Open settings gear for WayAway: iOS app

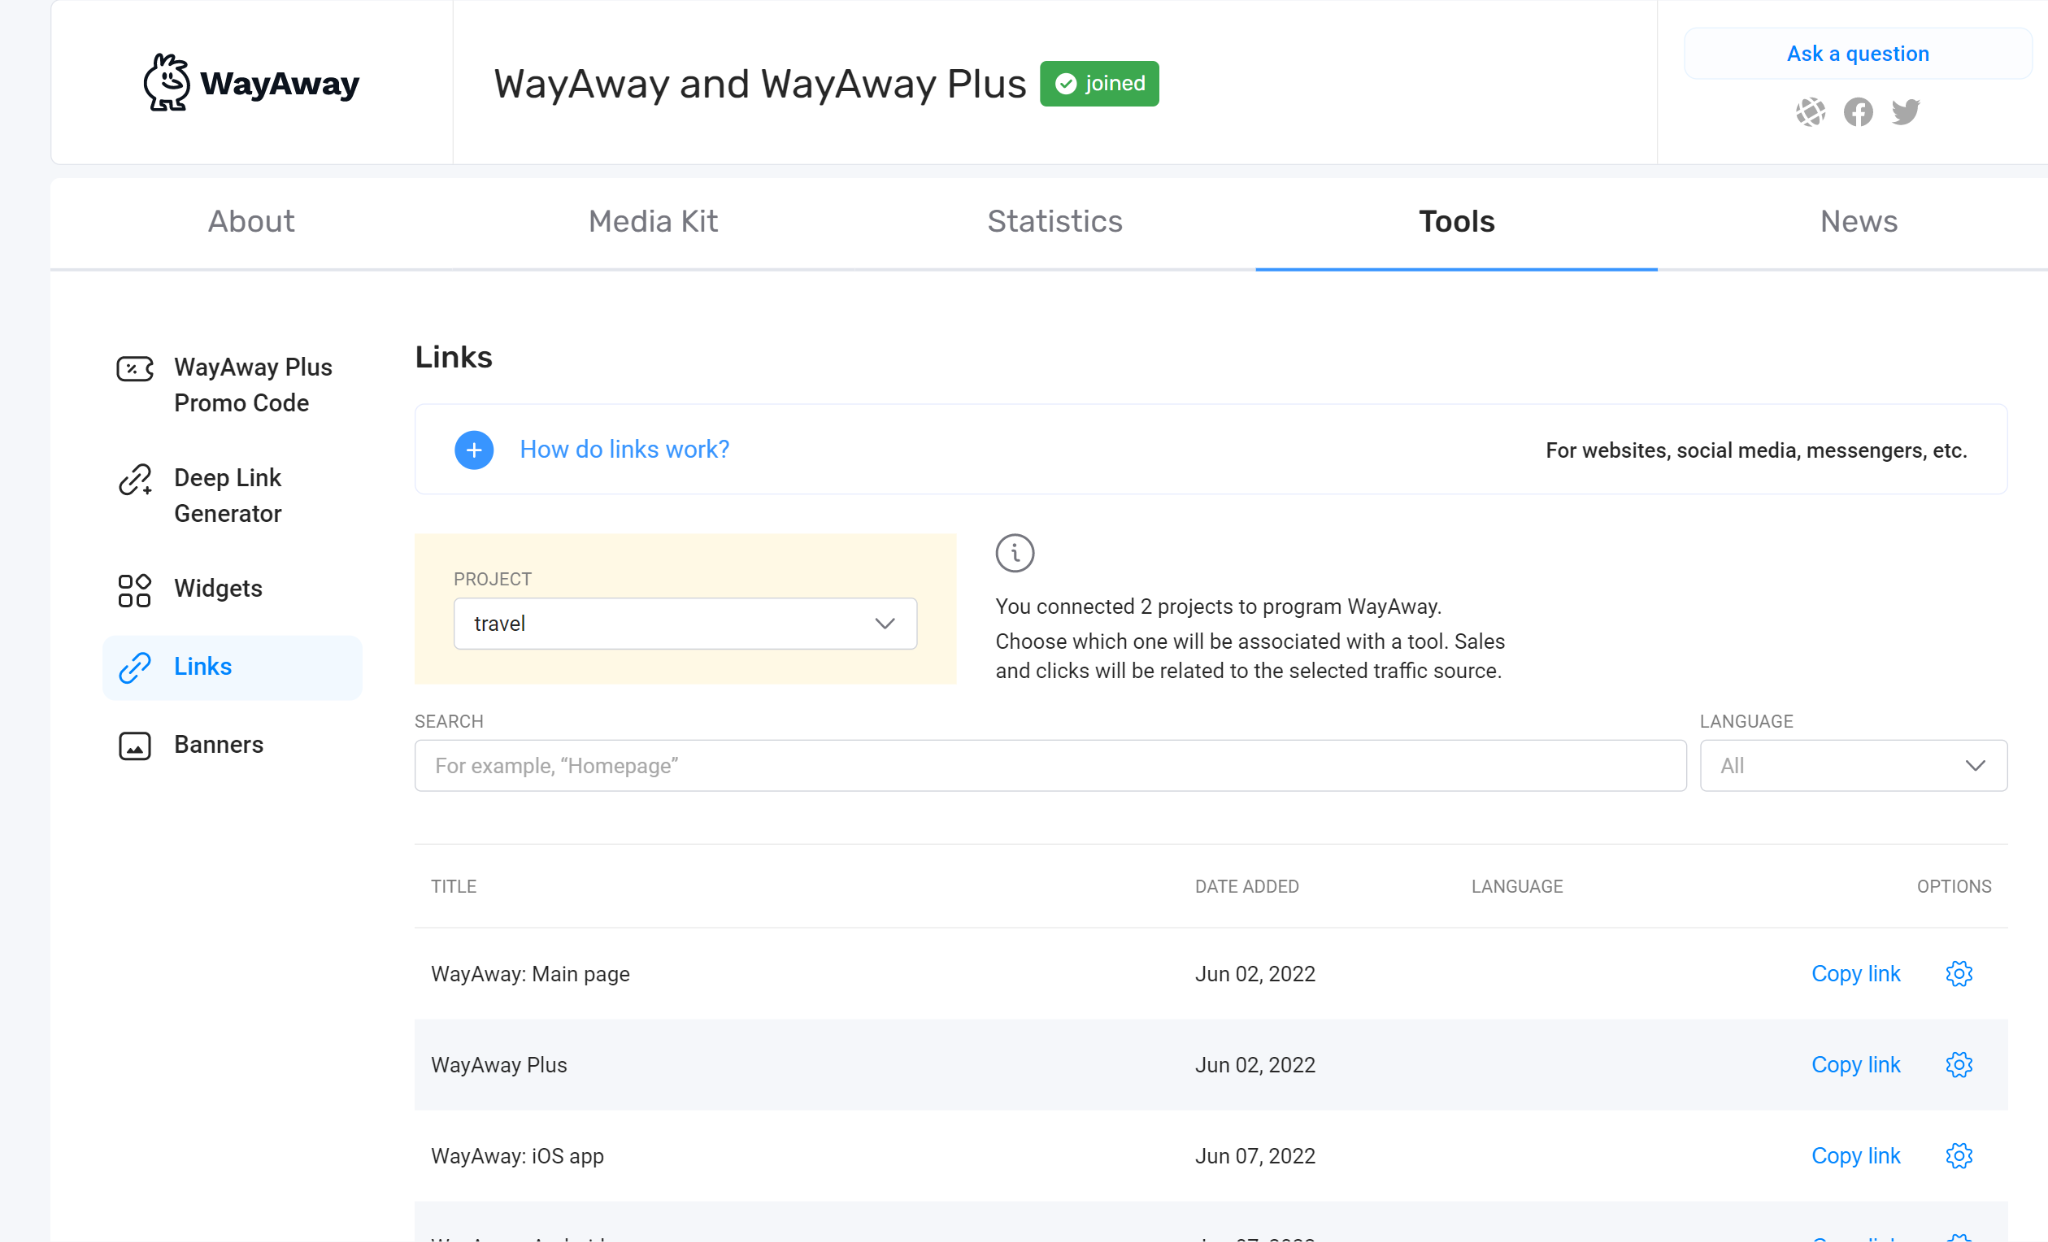1959,1156
